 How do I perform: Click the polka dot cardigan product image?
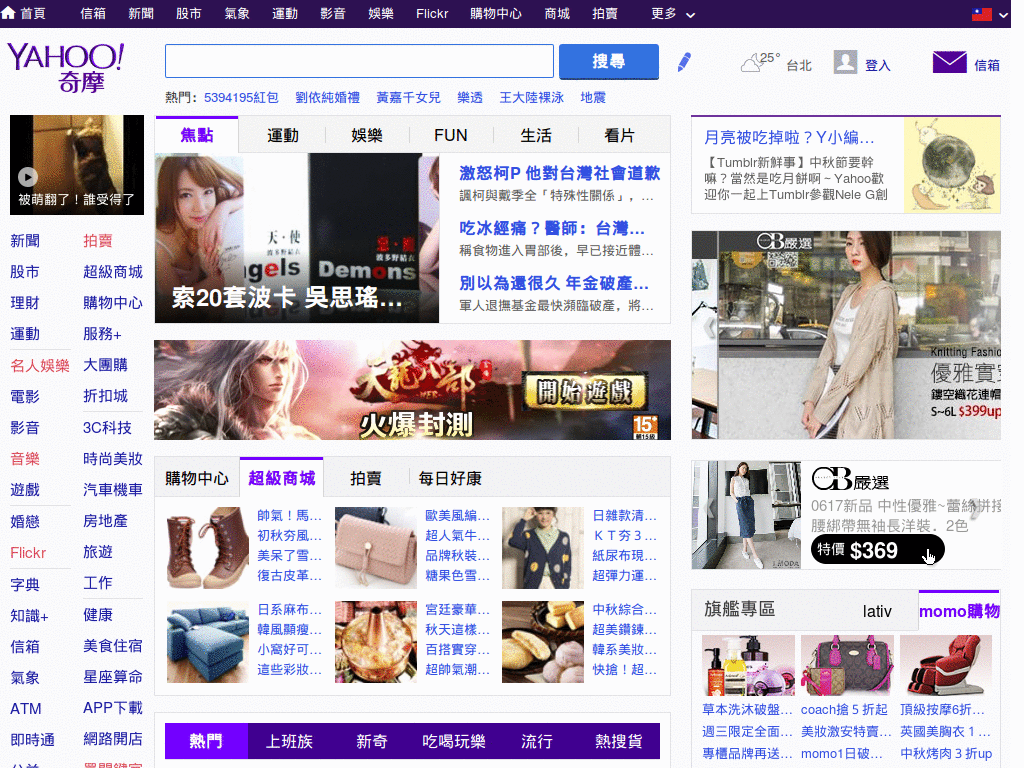[543, 548]
